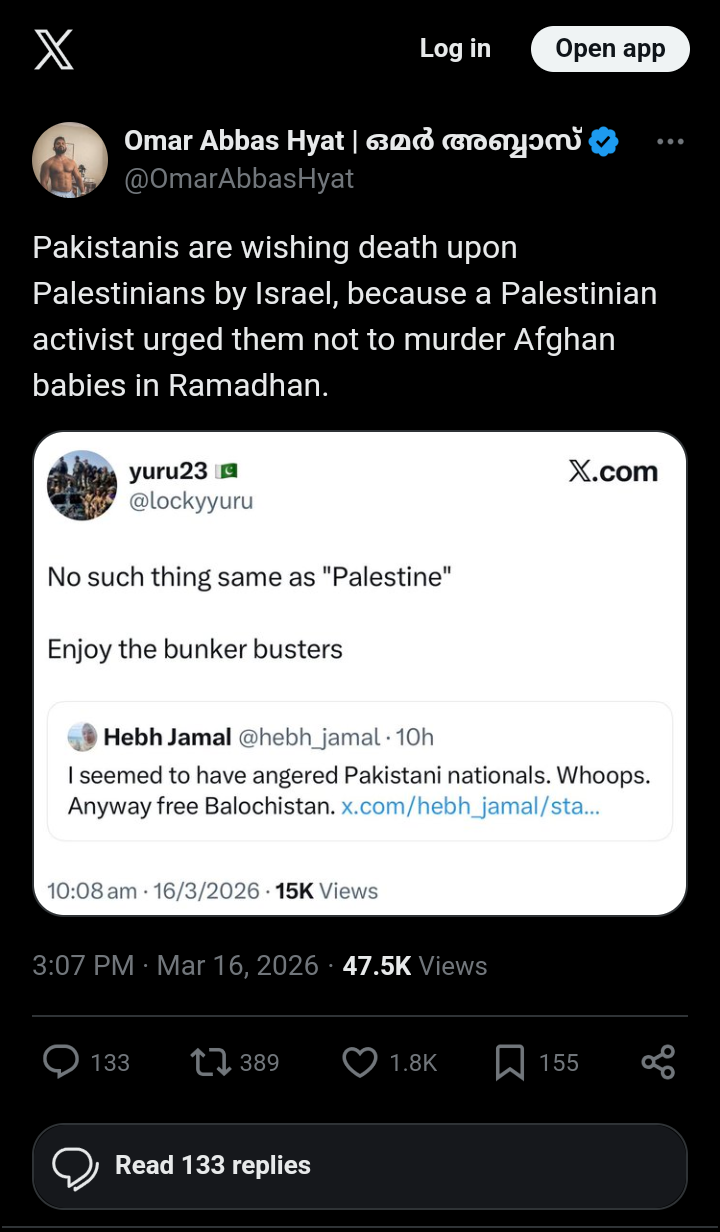The width and height of the screenshot is (720, 1232).
Task: Click the X.com logo in embedded image
Action: point(613,472)
